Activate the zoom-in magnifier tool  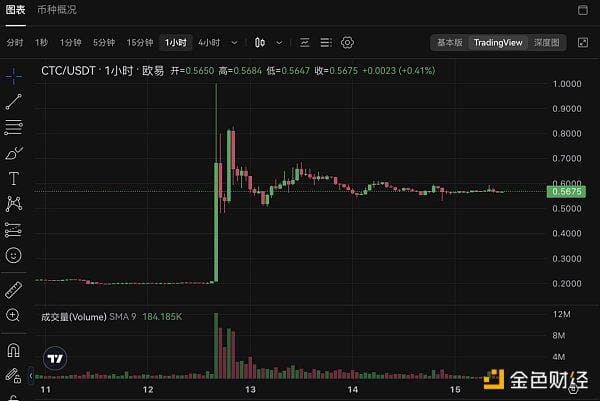pos(13,315)
